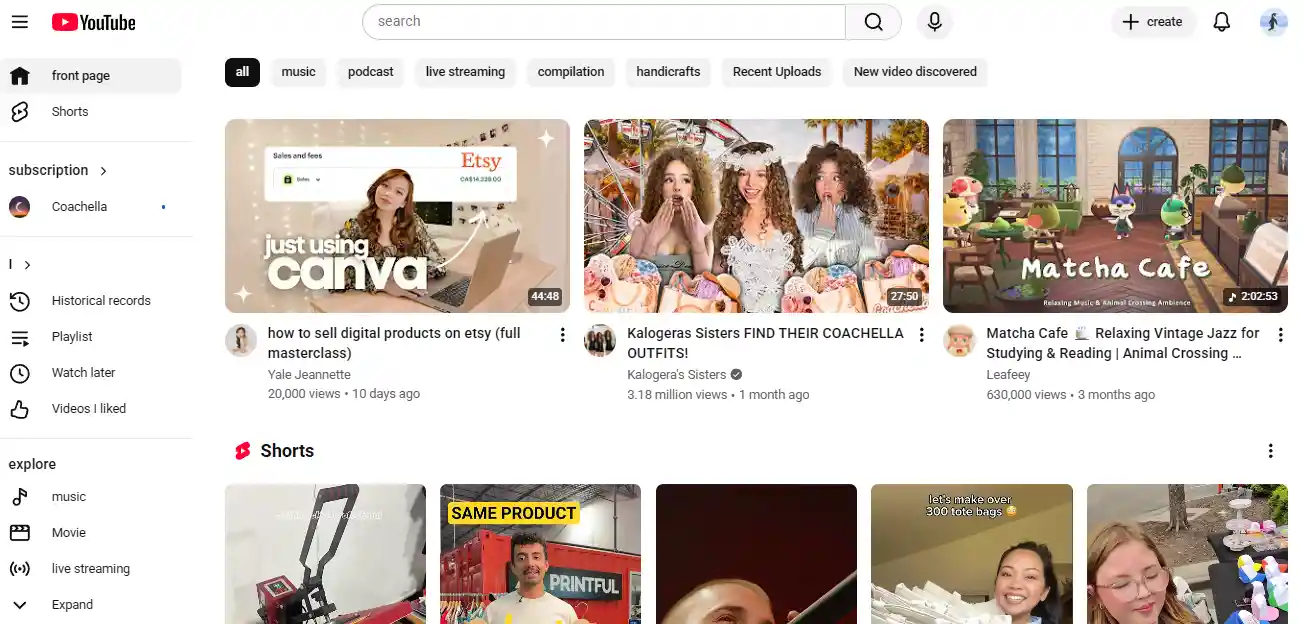The height and width of the screenshot is (624, 1304).
Task: Click the Kalogera's Sisters channel avatar
Action: [x=600, y=341]
